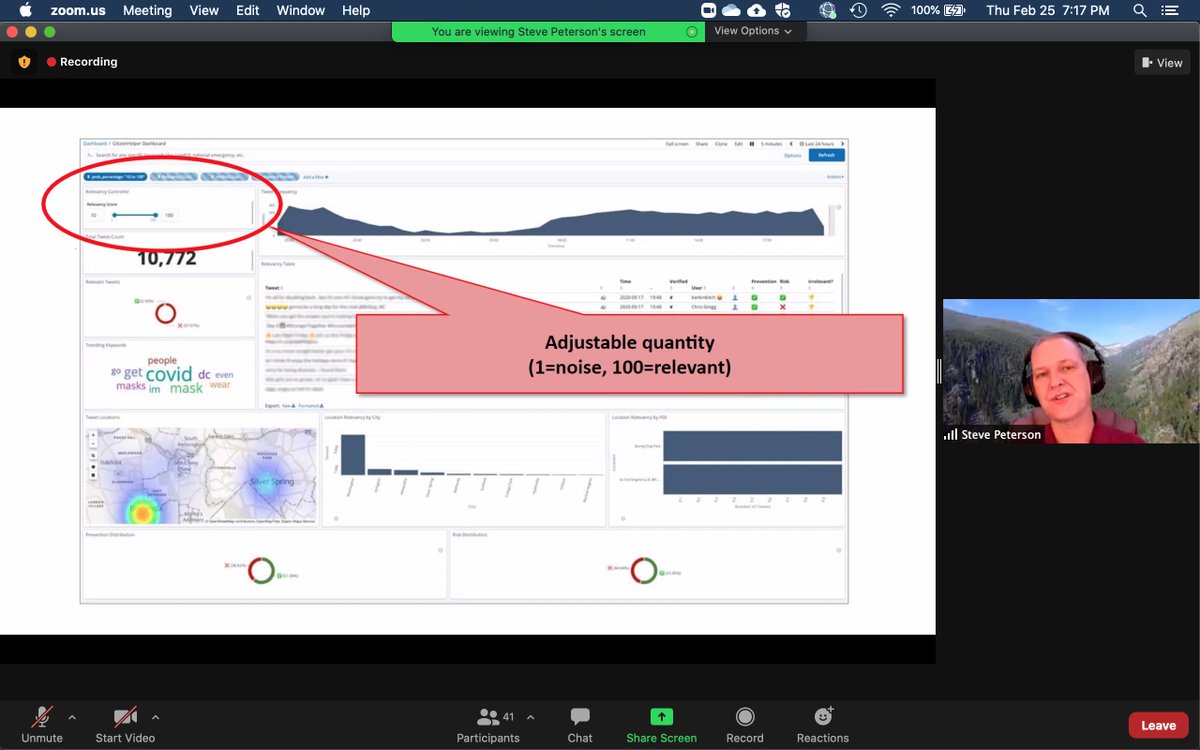The image size is (1200, 750).
Task: Open the Meeting menu in the menu bar
Action: tap(147, 10)
